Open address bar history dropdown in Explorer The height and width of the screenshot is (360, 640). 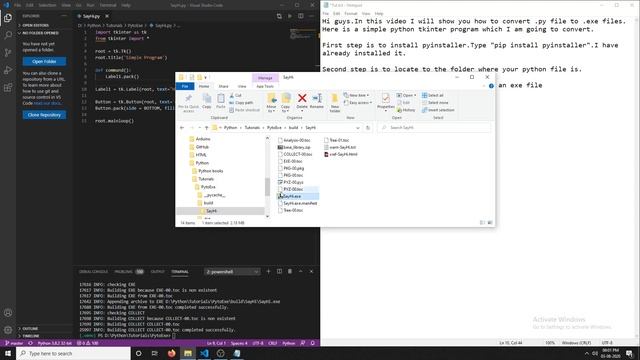coord(358,128)
